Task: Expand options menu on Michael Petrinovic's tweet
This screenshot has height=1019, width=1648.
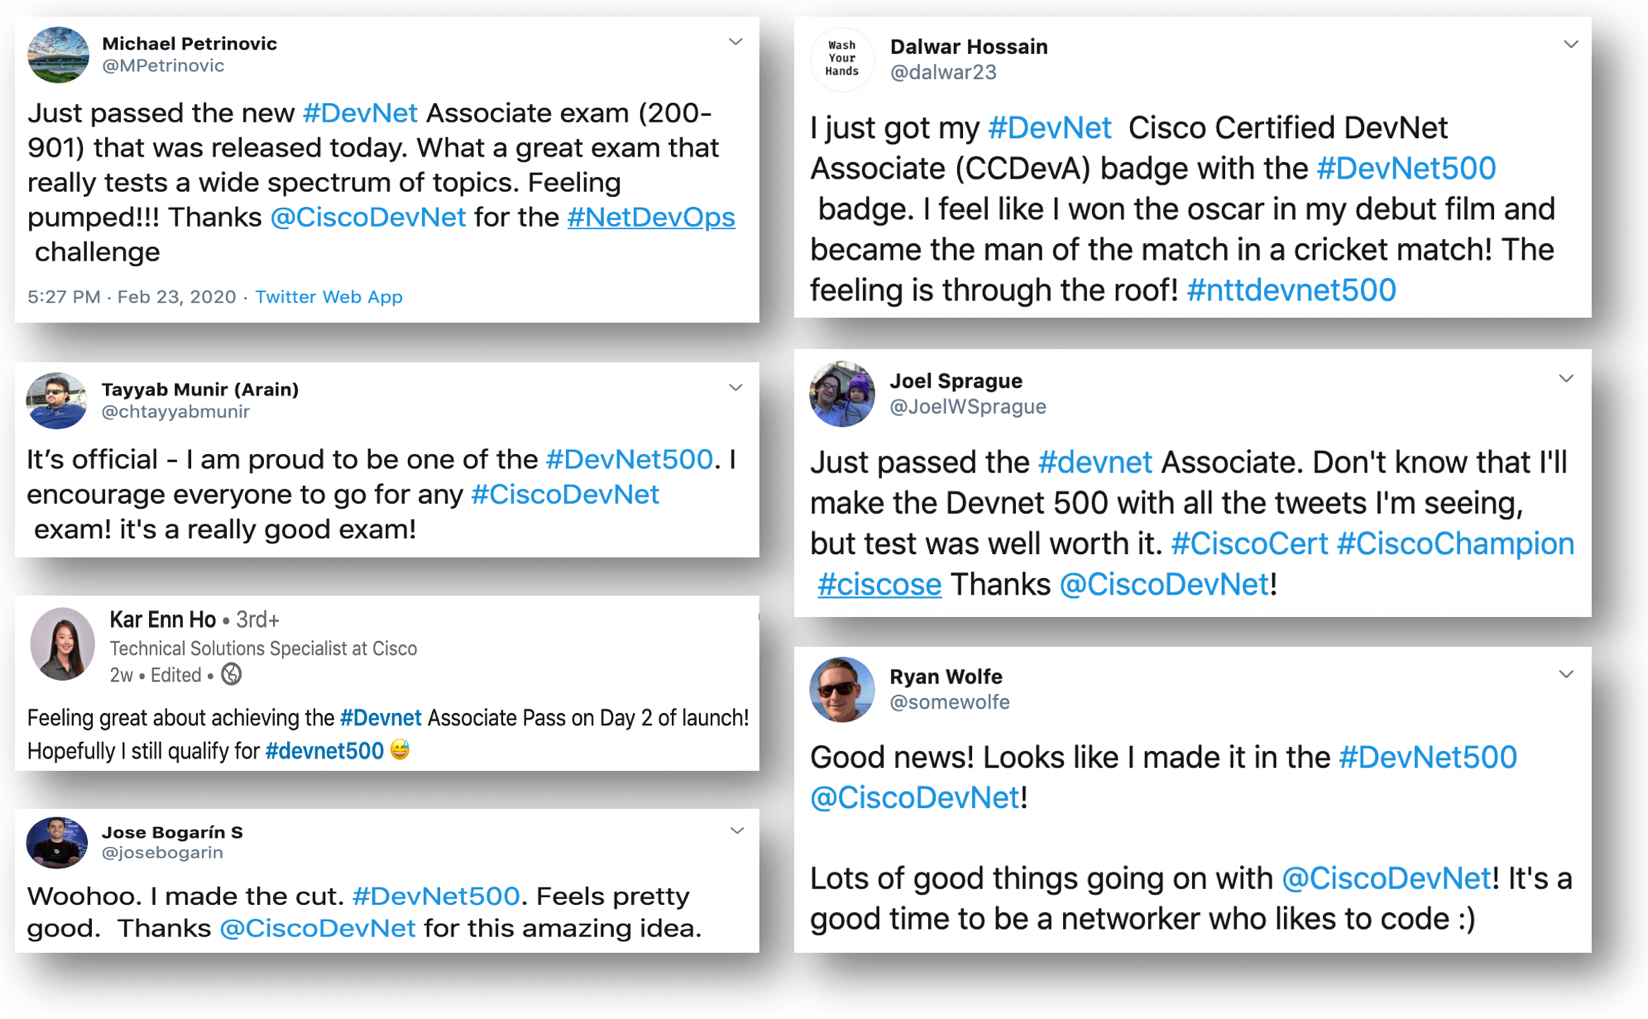Action: coord(736,41)
